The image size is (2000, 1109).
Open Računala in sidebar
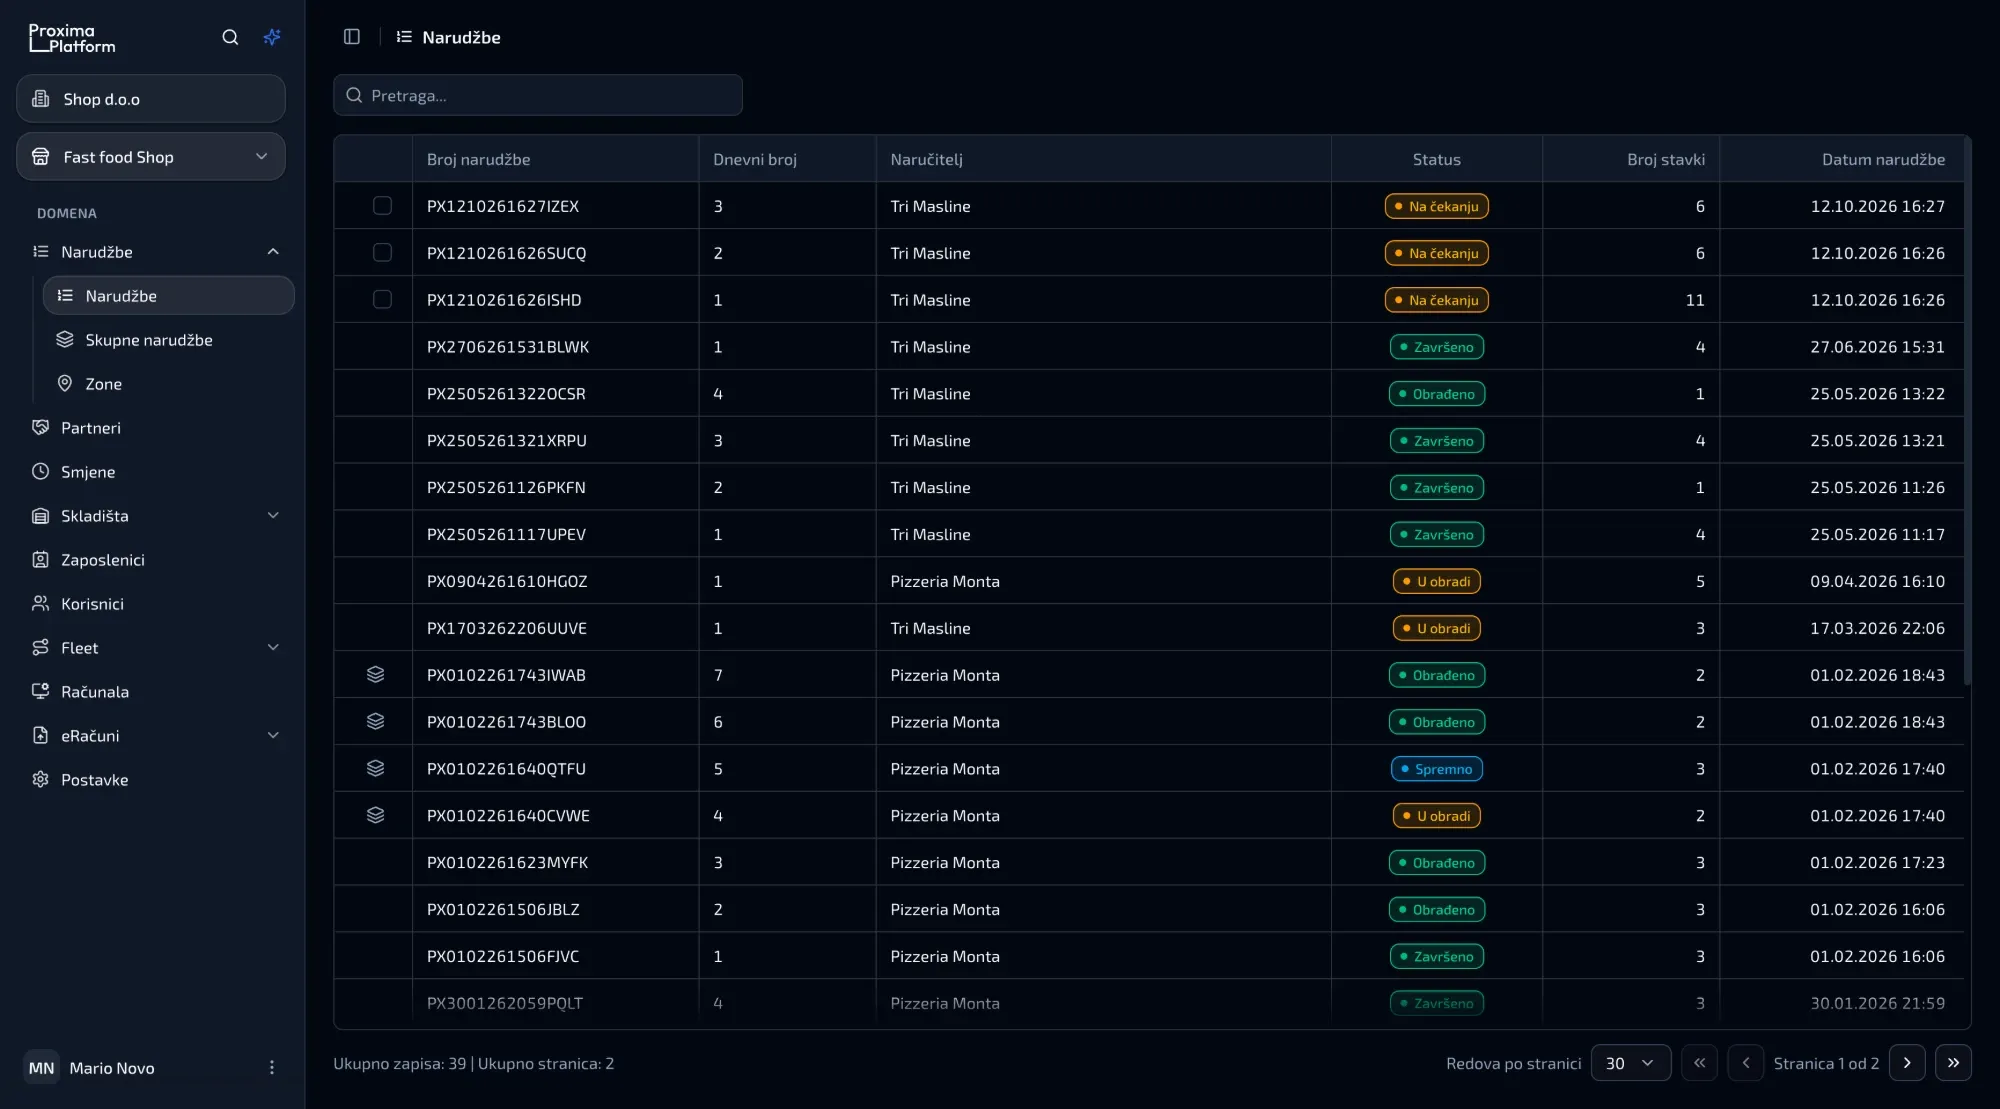point(155,692)
